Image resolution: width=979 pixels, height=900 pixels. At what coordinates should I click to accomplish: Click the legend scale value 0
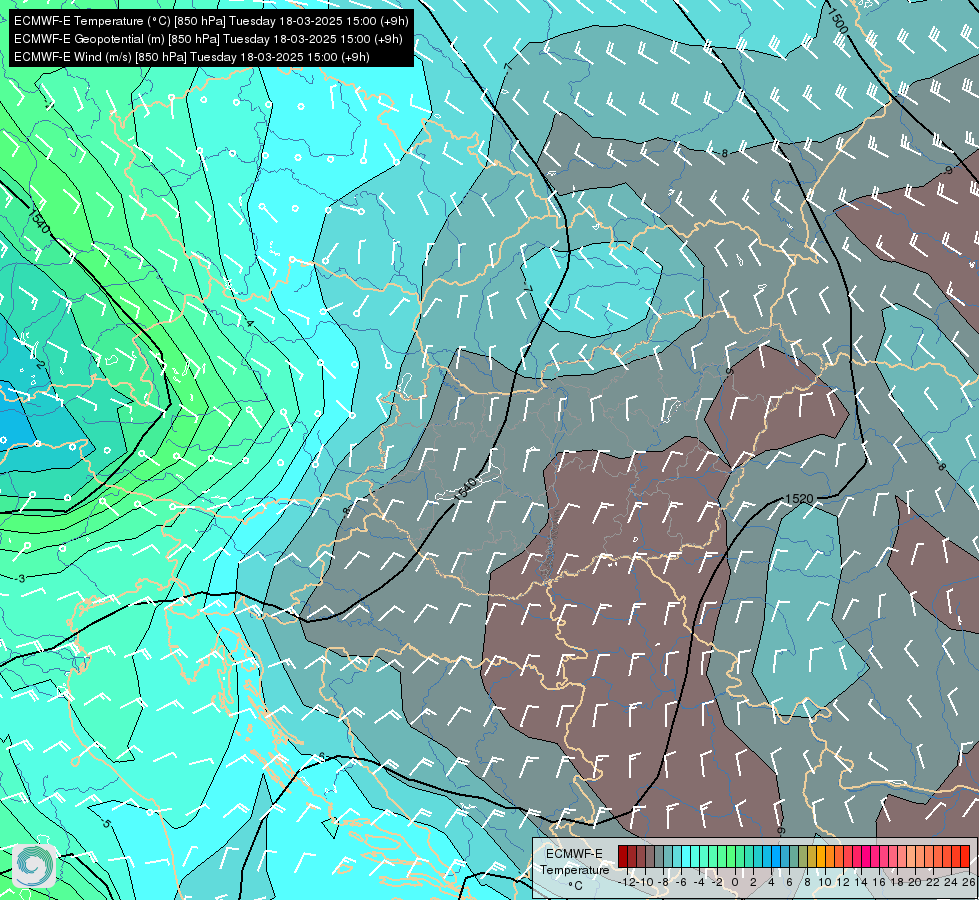click(x=735, y=882)
